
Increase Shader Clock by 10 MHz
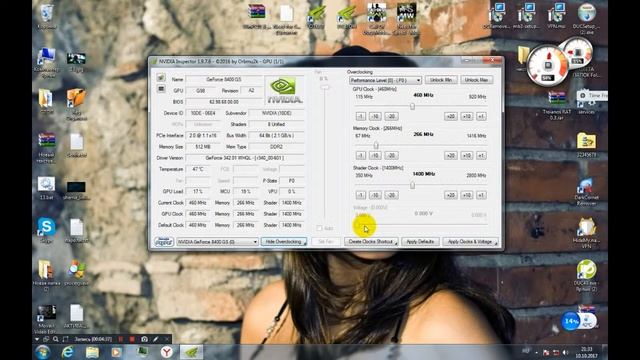467,195
